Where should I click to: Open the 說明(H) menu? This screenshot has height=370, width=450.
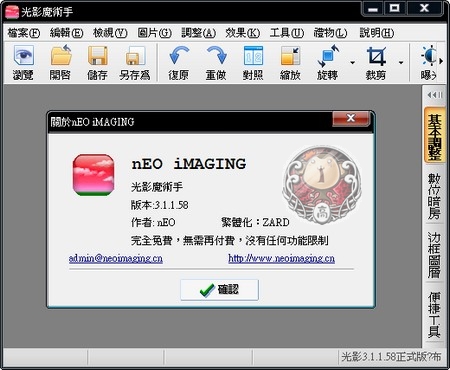(377, 33)
